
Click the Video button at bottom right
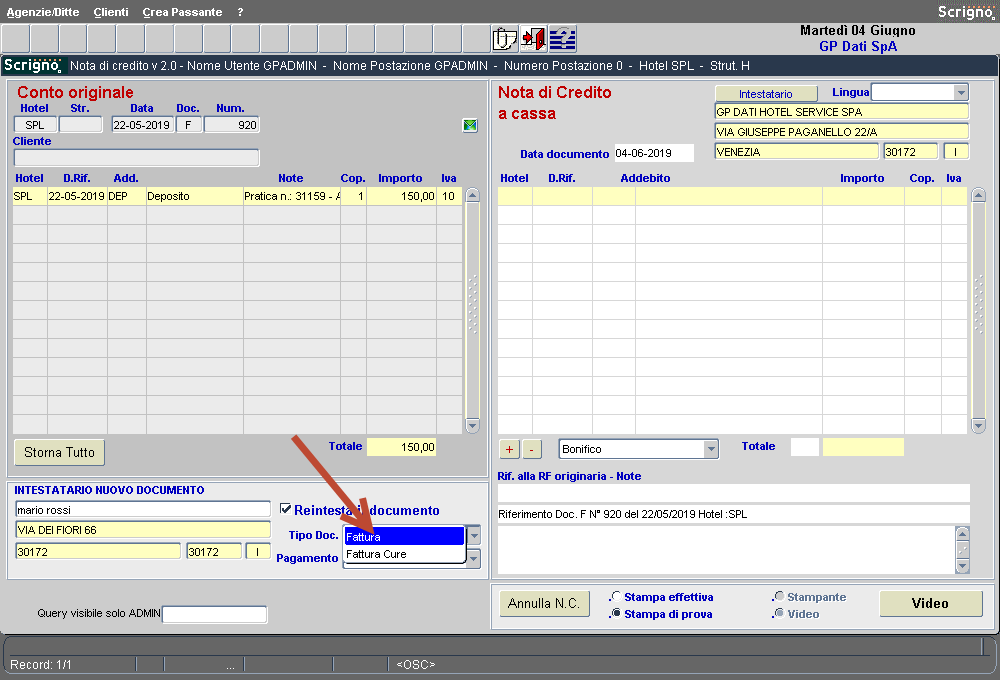click(x=930, y=604)
